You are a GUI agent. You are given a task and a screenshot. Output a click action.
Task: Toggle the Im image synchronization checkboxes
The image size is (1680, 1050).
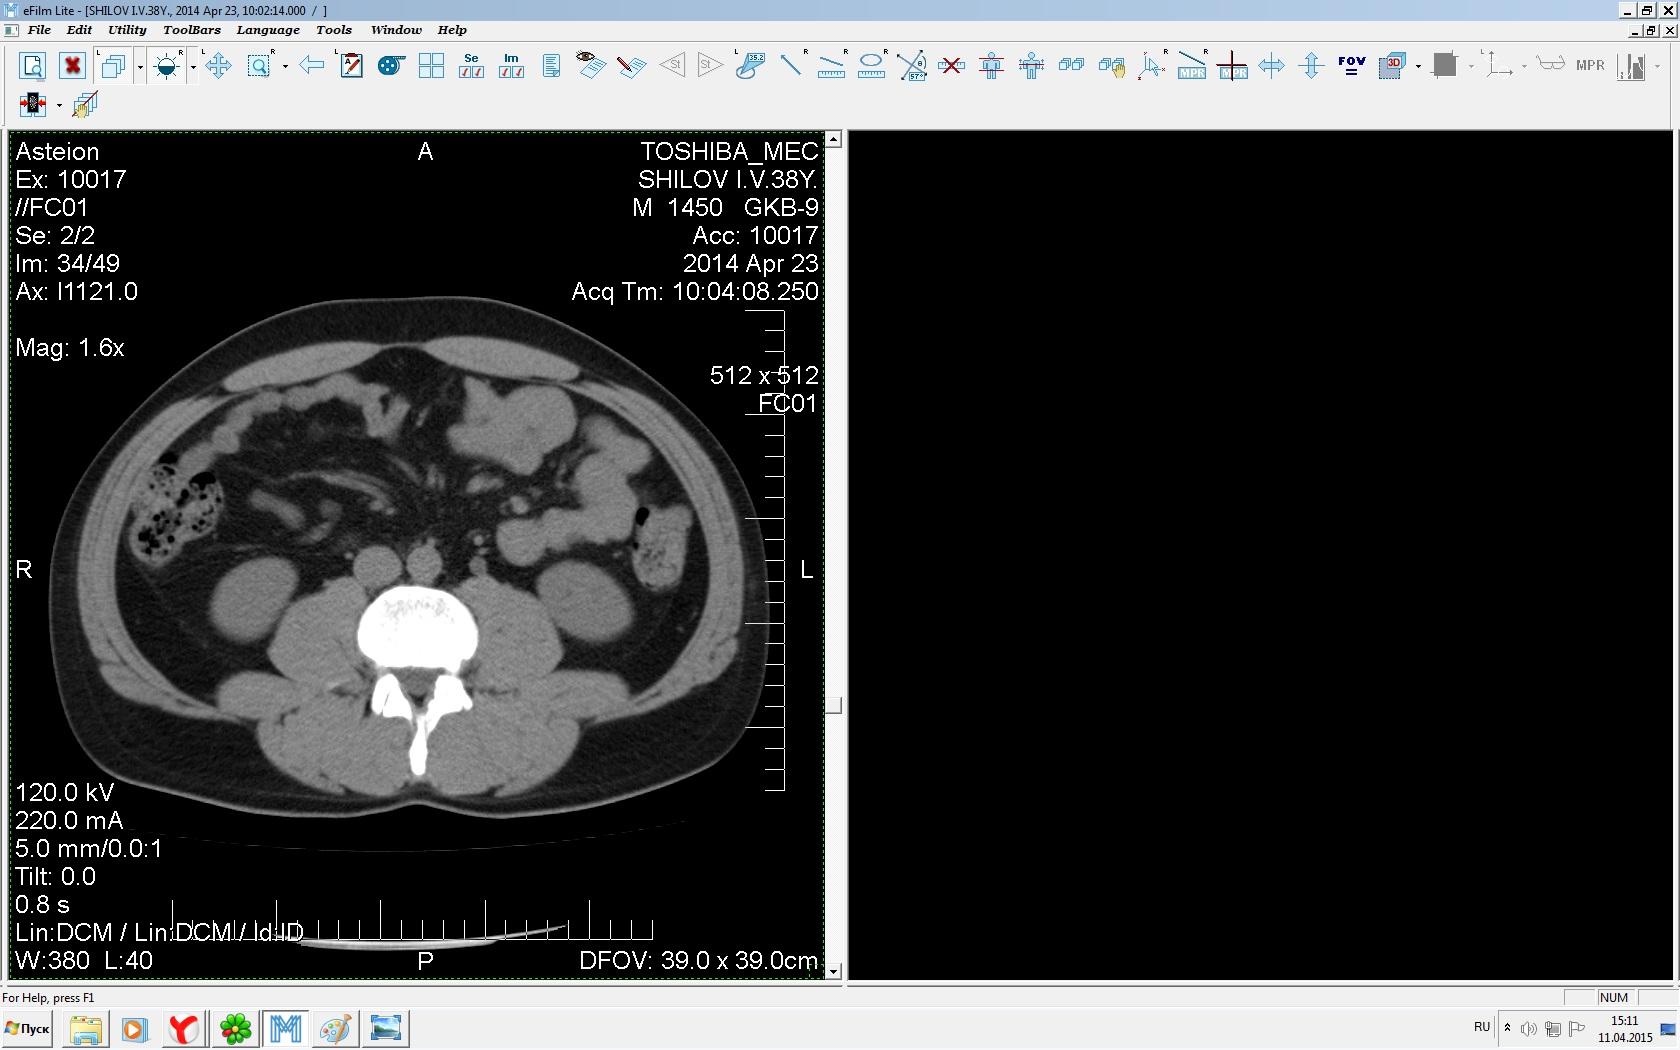(x=511, y=66)
